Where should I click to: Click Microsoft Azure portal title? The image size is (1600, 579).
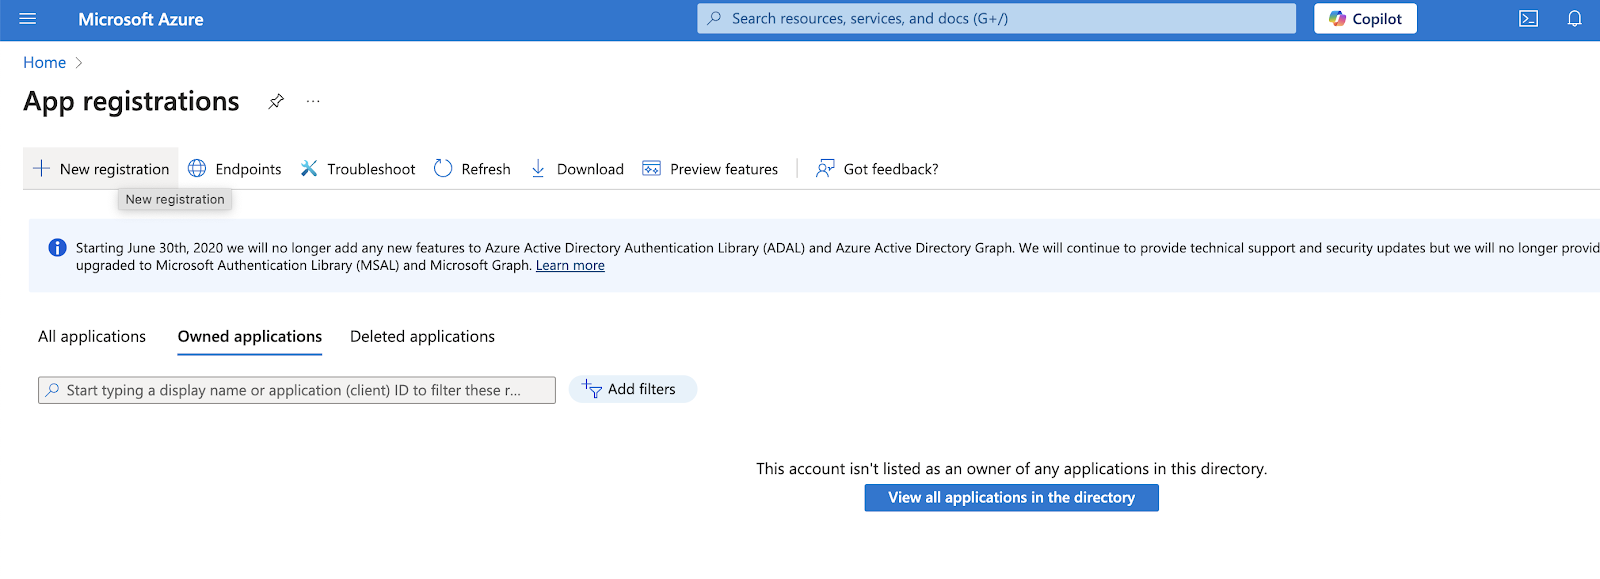pos(141,19)
